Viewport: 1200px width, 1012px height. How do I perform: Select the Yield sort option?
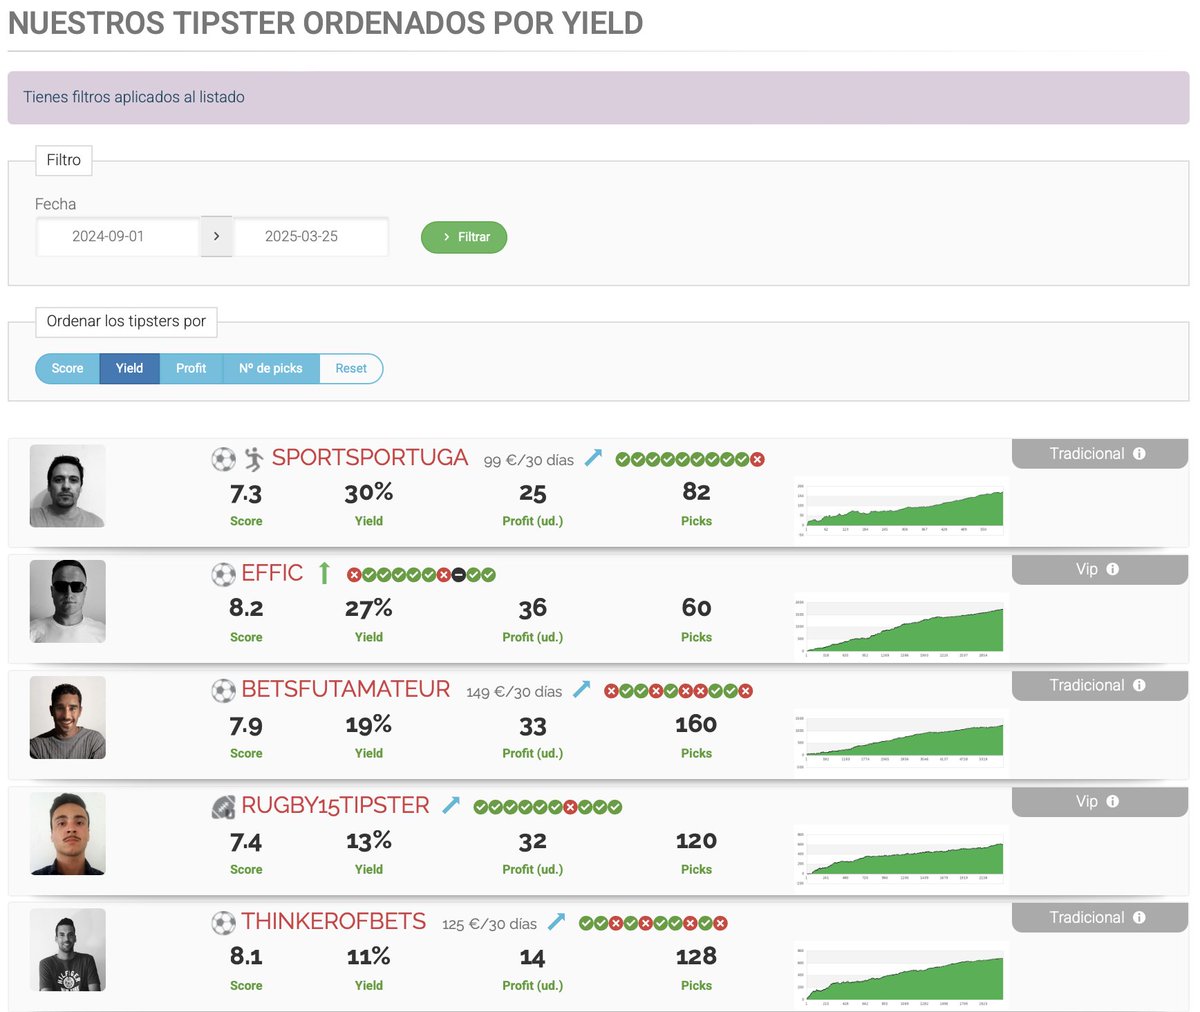(x=129, y=368)
